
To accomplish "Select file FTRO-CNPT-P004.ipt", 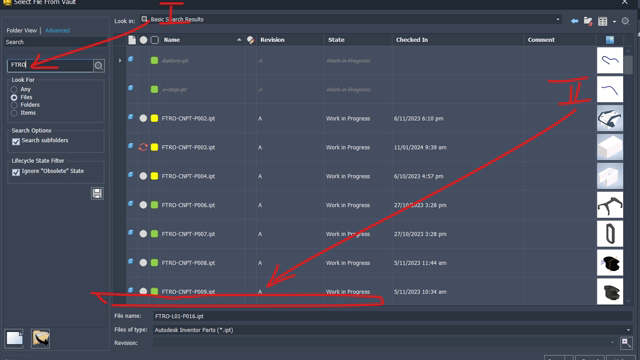I will (188, 176).
